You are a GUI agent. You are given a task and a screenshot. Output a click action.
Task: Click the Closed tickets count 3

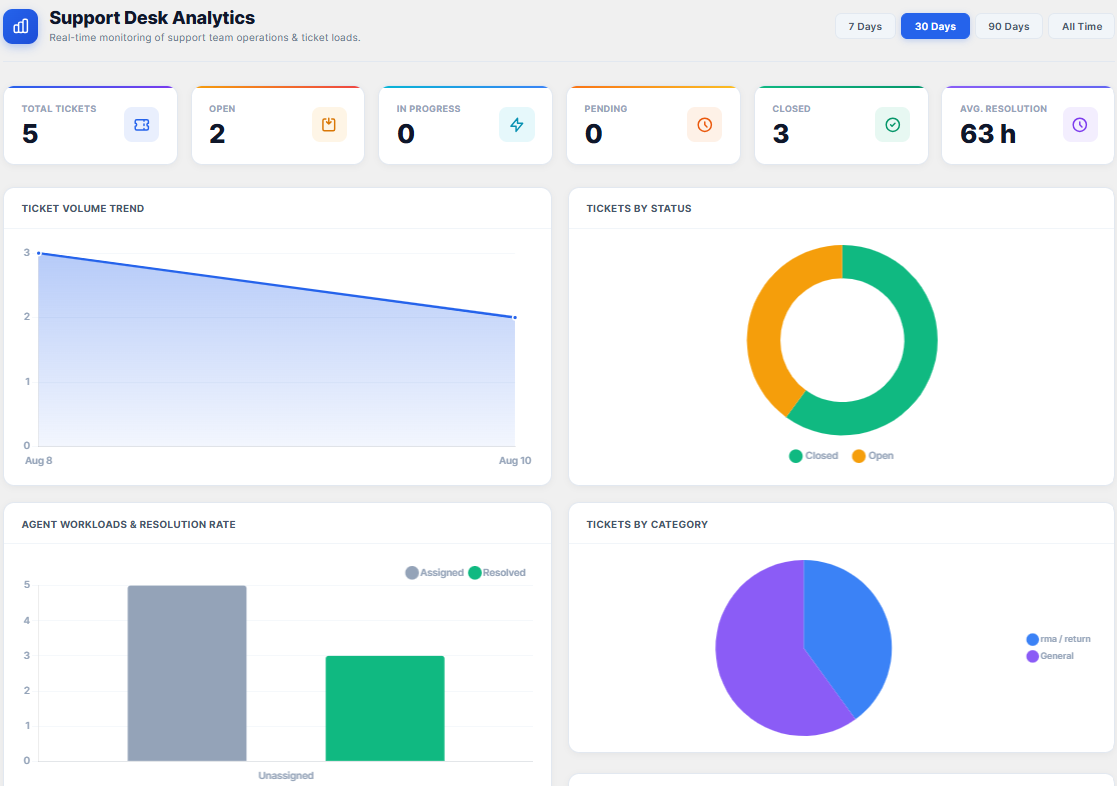pos(781,134)
